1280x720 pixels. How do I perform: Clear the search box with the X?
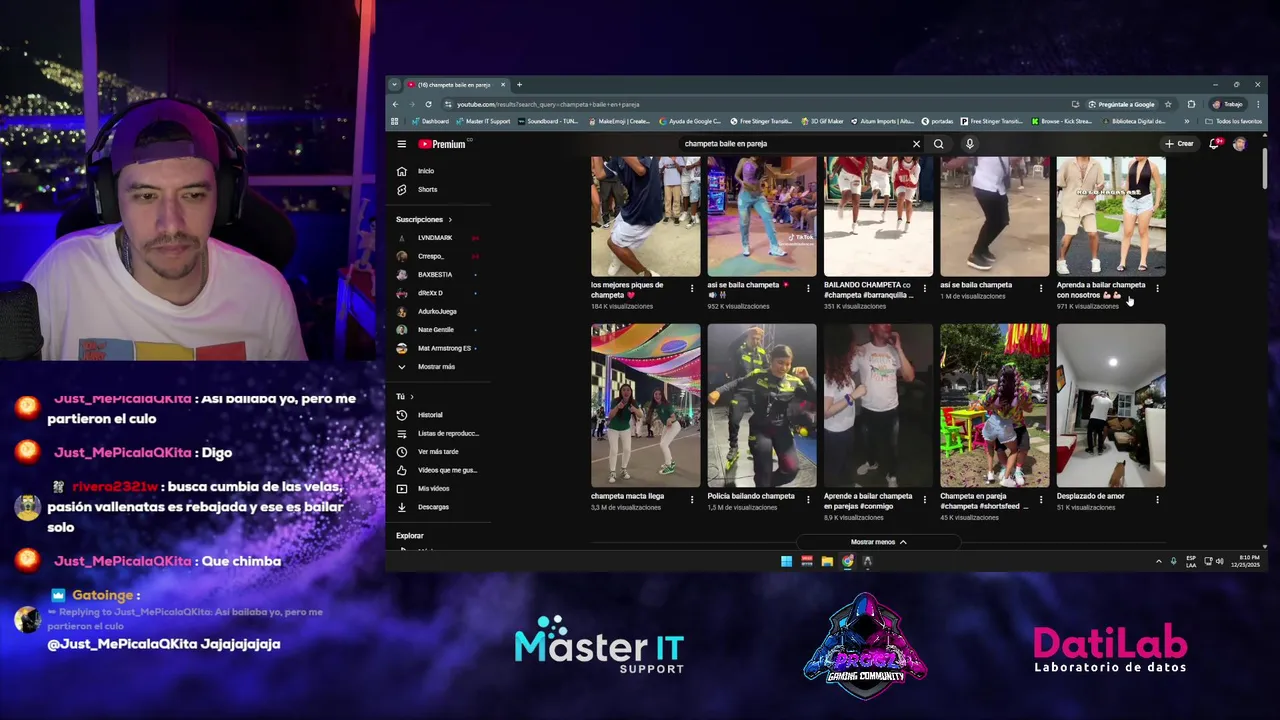(x=916, y=144)
